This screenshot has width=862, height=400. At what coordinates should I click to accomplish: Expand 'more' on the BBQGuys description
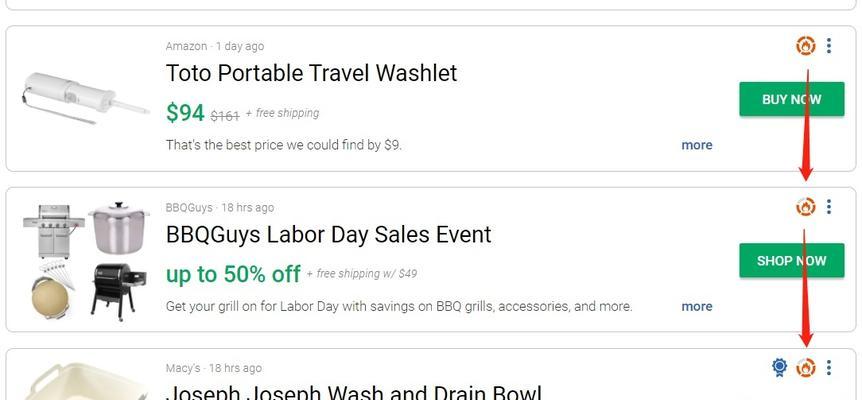click(697, 307)
